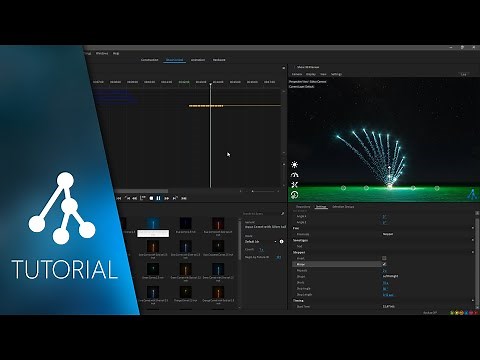The width and height of the screenshot is (480, 360).
Task: Click the sun brightness icon in 3D view
Action: (x=294, y=165)
